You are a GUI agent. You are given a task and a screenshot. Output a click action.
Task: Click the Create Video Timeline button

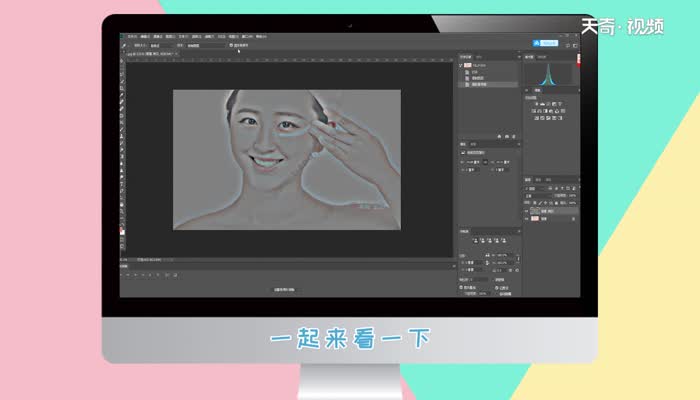point(285,289)
